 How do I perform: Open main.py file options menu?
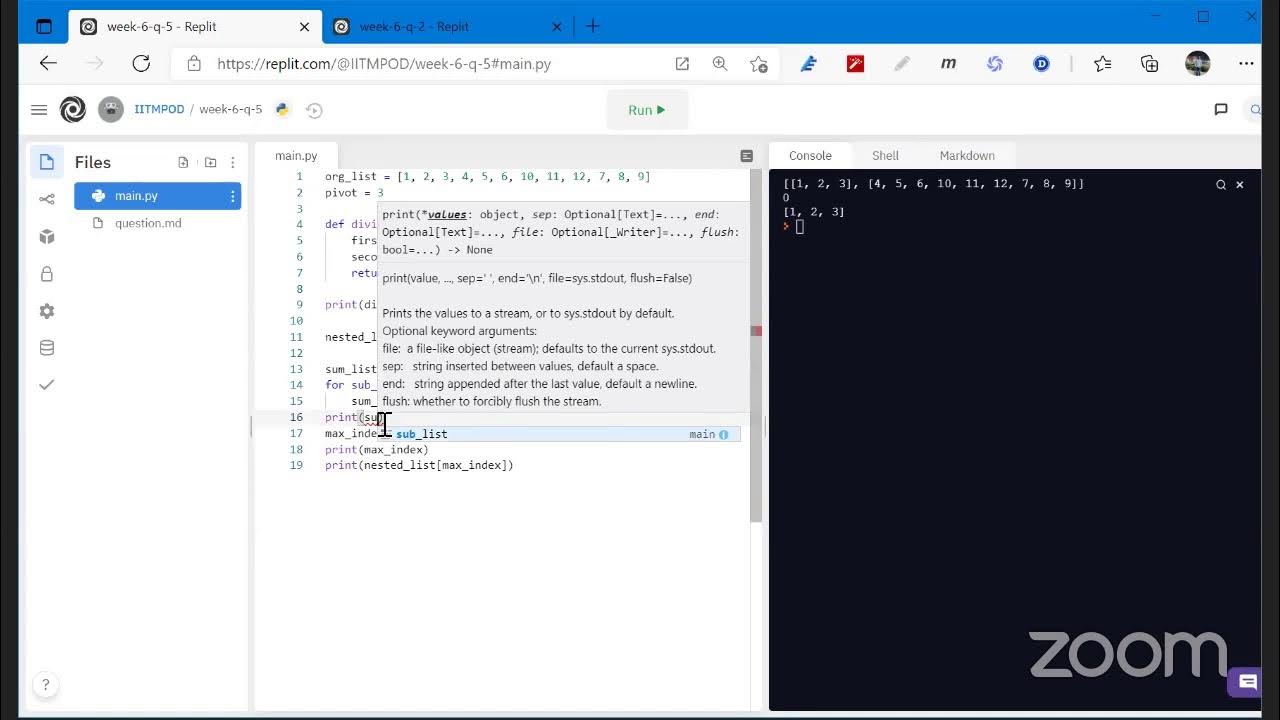[x=232, y=196]
